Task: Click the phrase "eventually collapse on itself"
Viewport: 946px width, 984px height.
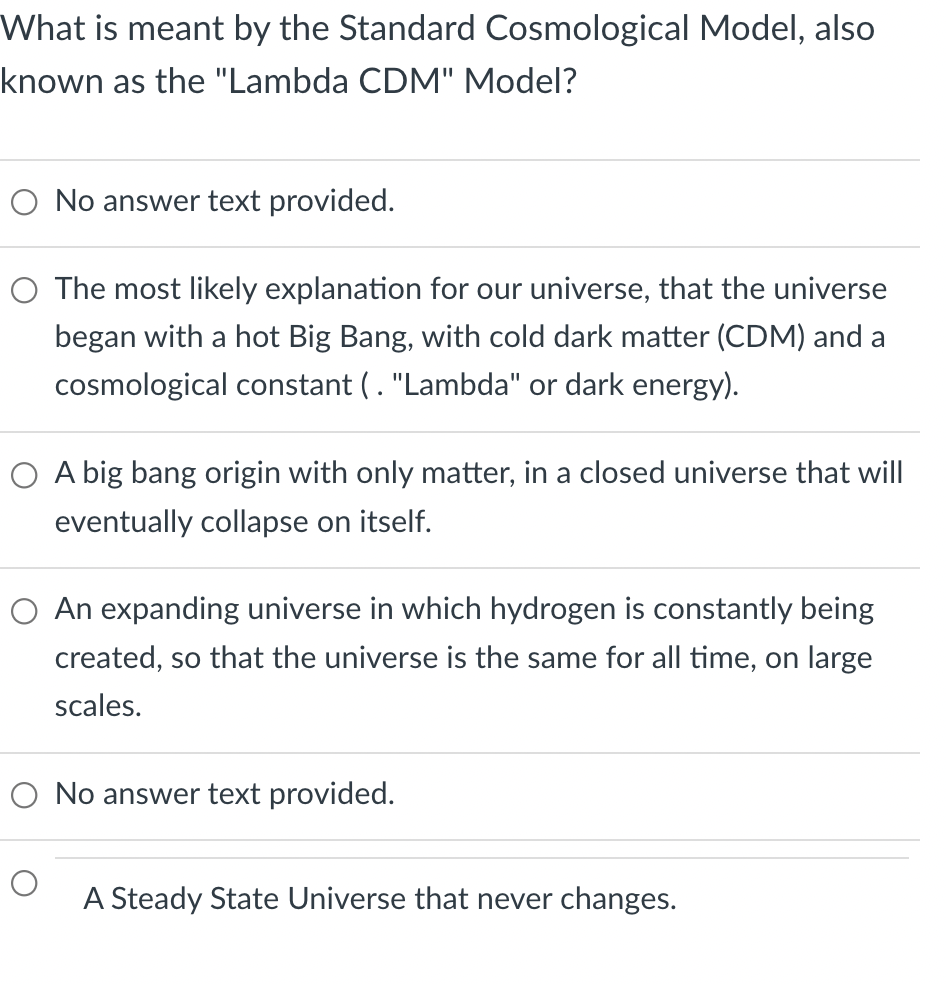Action: pos(243,522)
